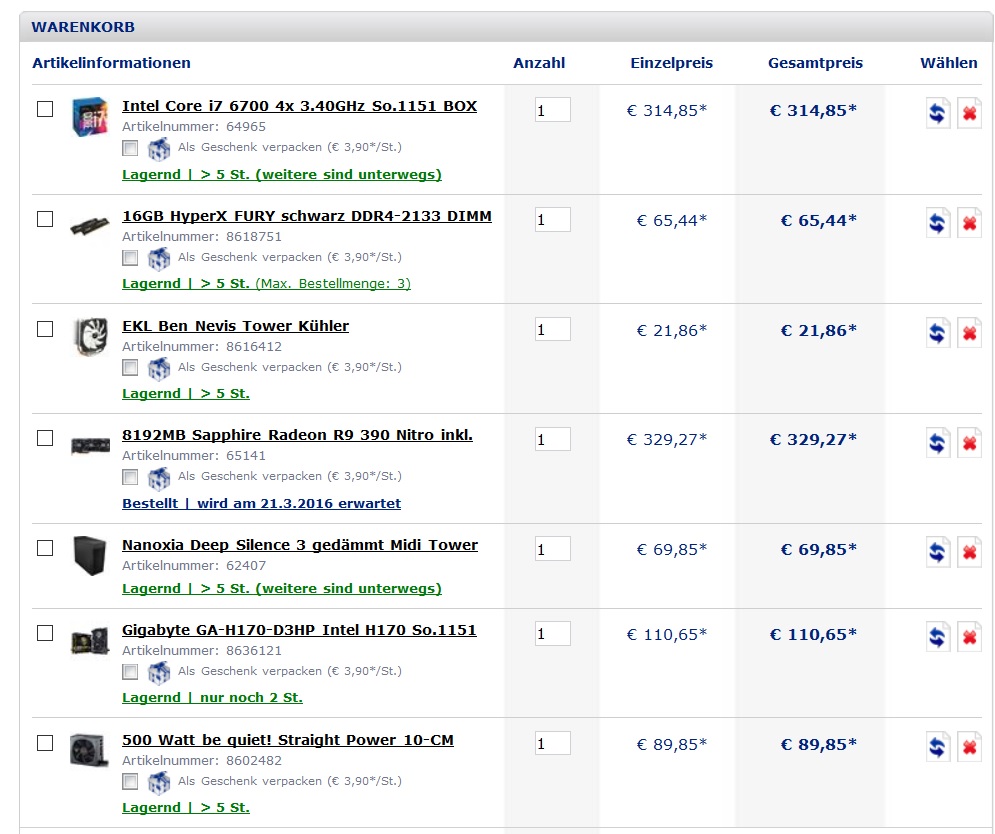This screenshot has width=995, height=834.
Task: Open 16GB HyperX FURY schwarz DDR4-2133 link
Action: [x=307, y=216]
